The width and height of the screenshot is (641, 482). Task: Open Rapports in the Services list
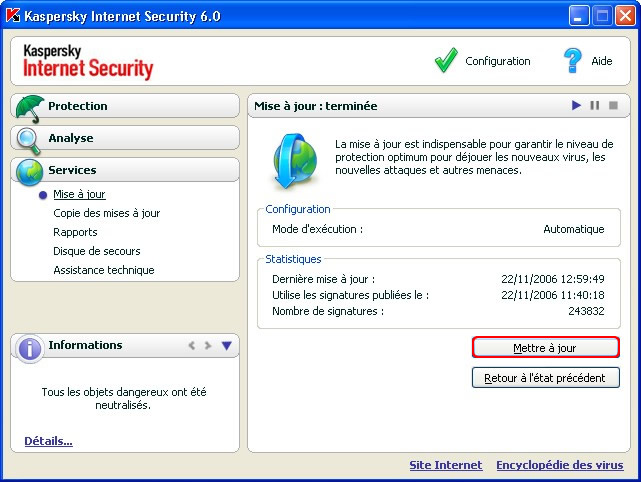75,232
